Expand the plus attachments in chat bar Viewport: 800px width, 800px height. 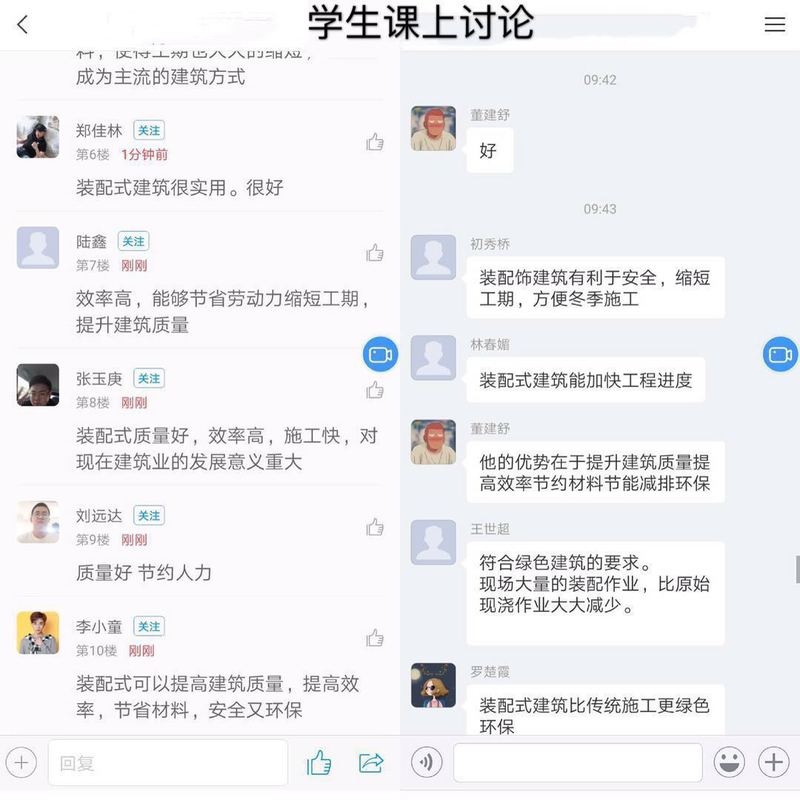click(x=773, y=763)
